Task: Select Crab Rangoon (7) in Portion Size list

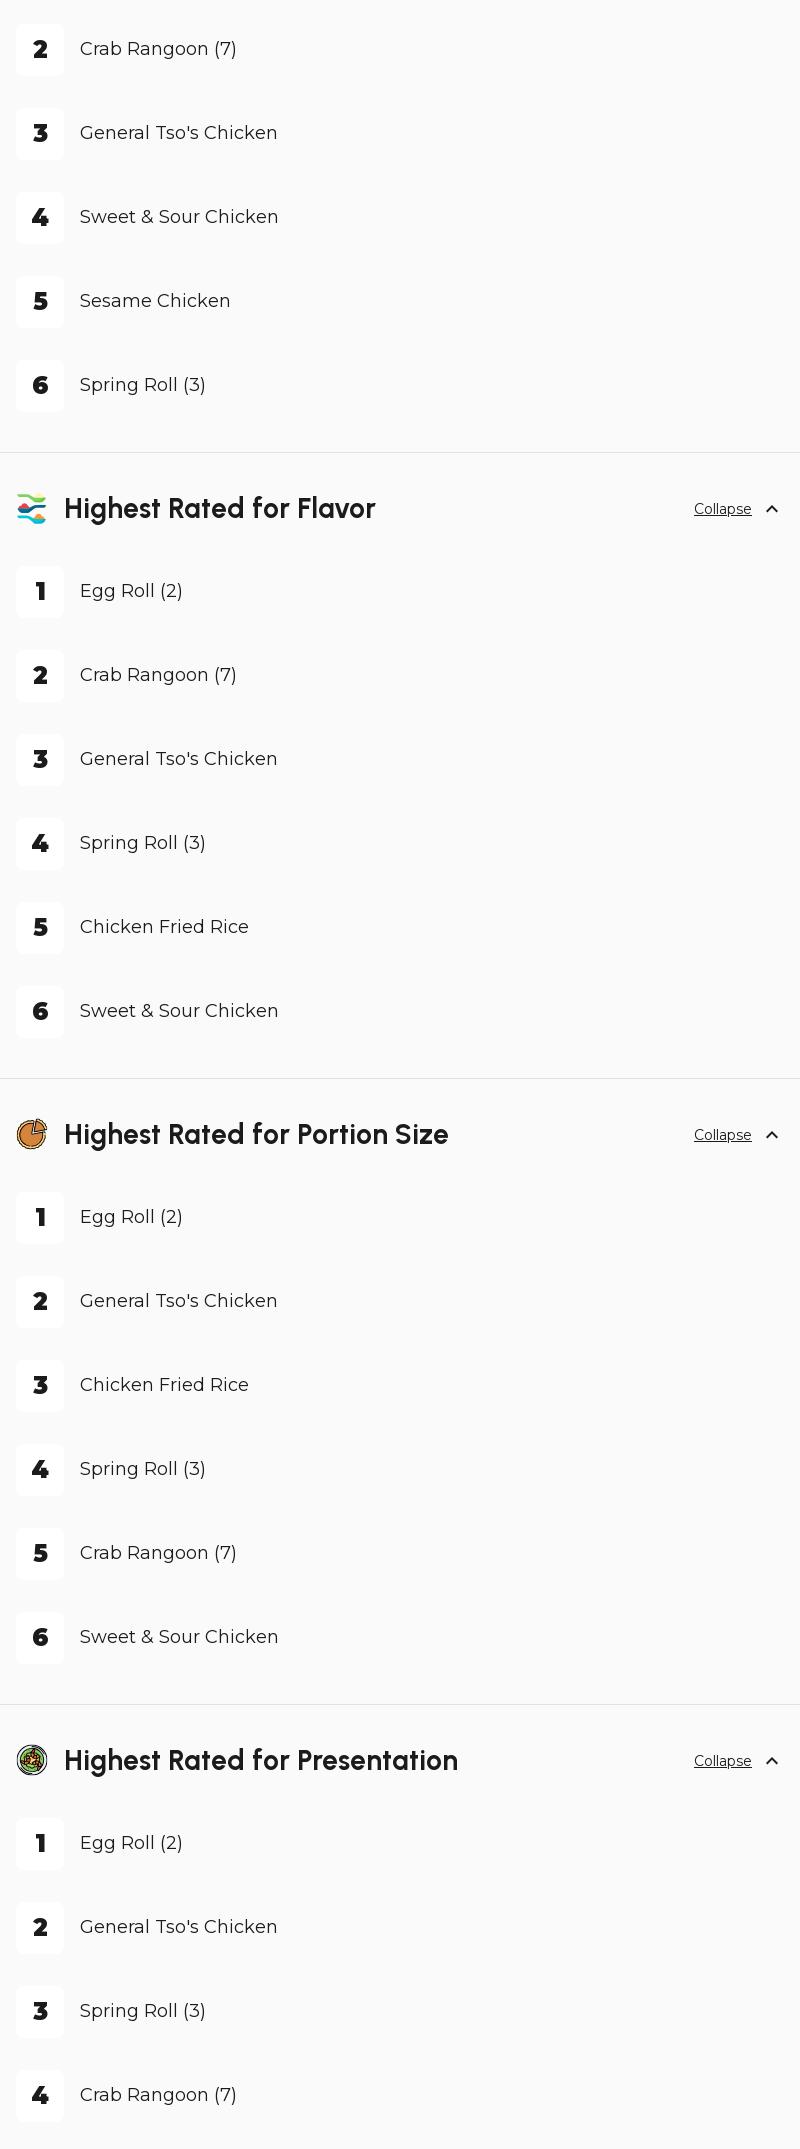Action: (x=158, y=1553)
